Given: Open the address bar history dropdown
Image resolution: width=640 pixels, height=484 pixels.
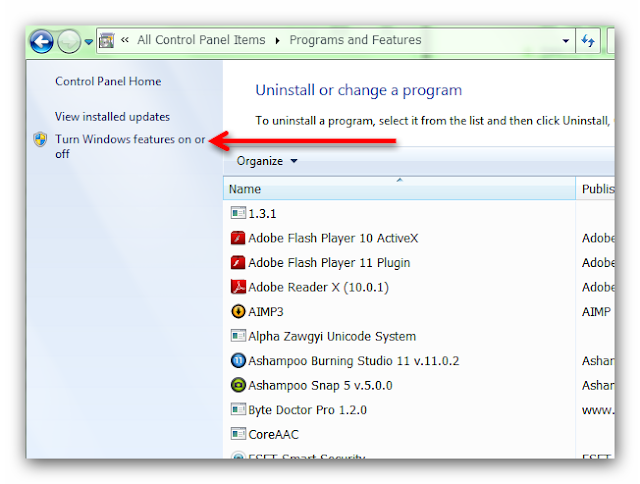Looking at the screenshot, I should pyautogui.click(x=566, y=40).
